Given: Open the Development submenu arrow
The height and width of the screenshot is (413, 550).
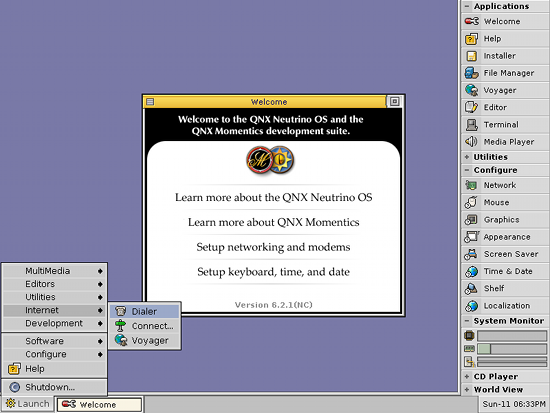Looking at the screenshot, I should coord(100,323).
